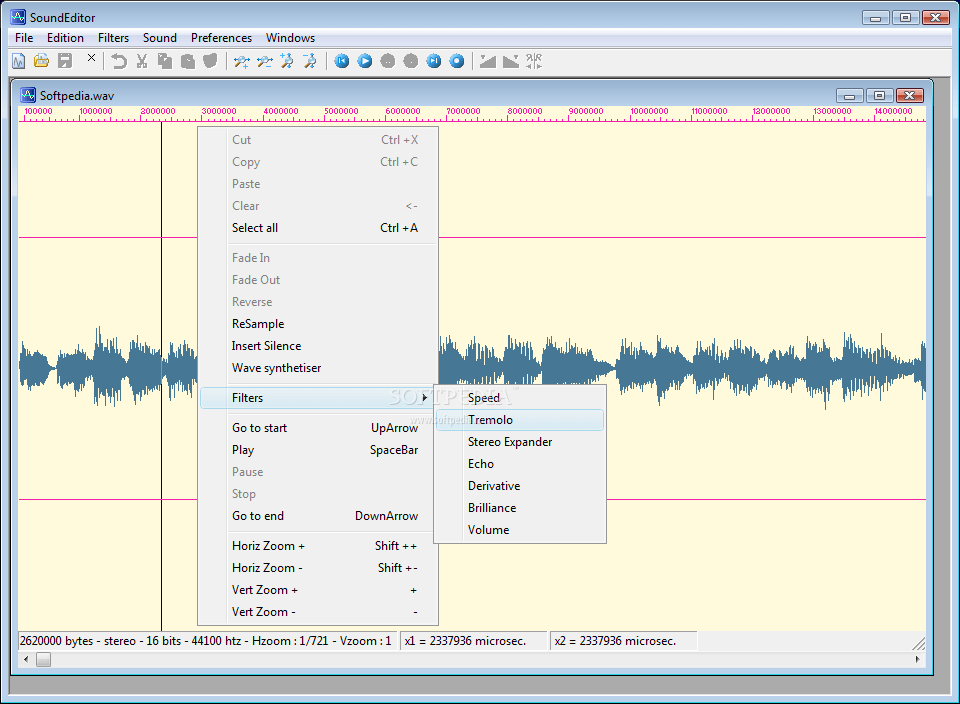Open a sound file with folder icon
Screen dimensions: 960x704
pyautogui.click(x=41, y=61)
